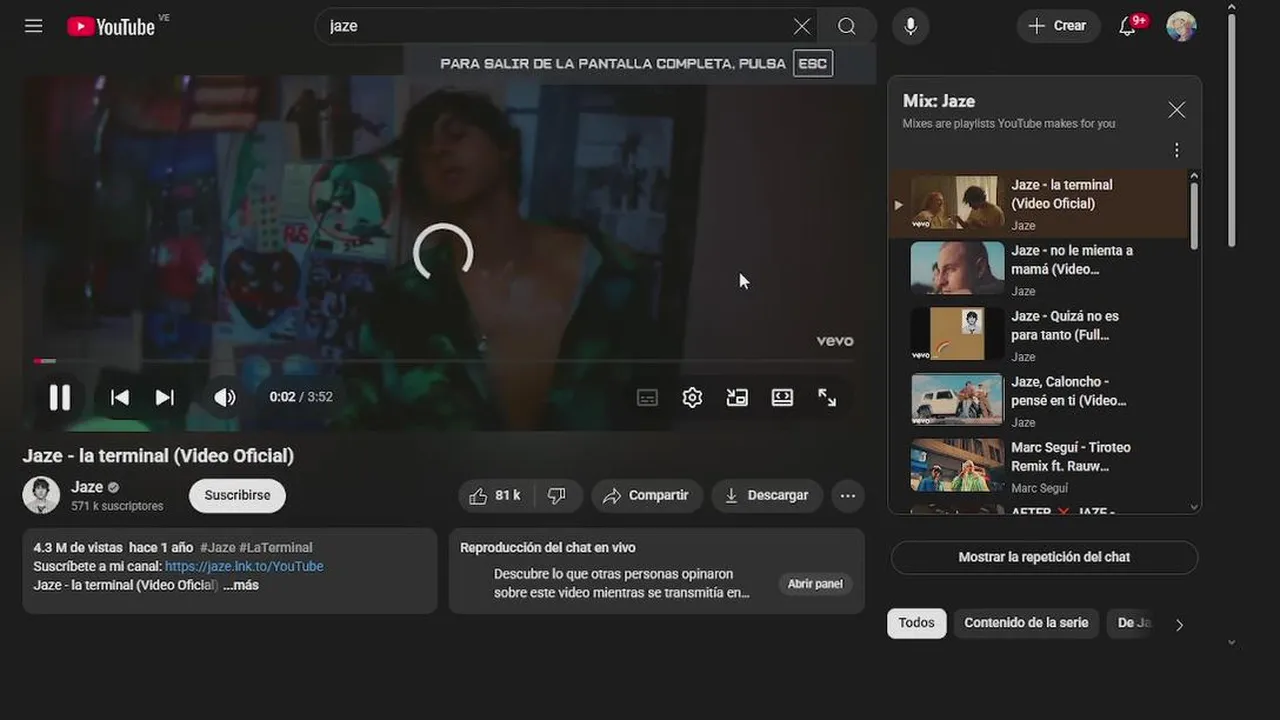Skip to next video

pyautogui.click(x=165, y=397)
